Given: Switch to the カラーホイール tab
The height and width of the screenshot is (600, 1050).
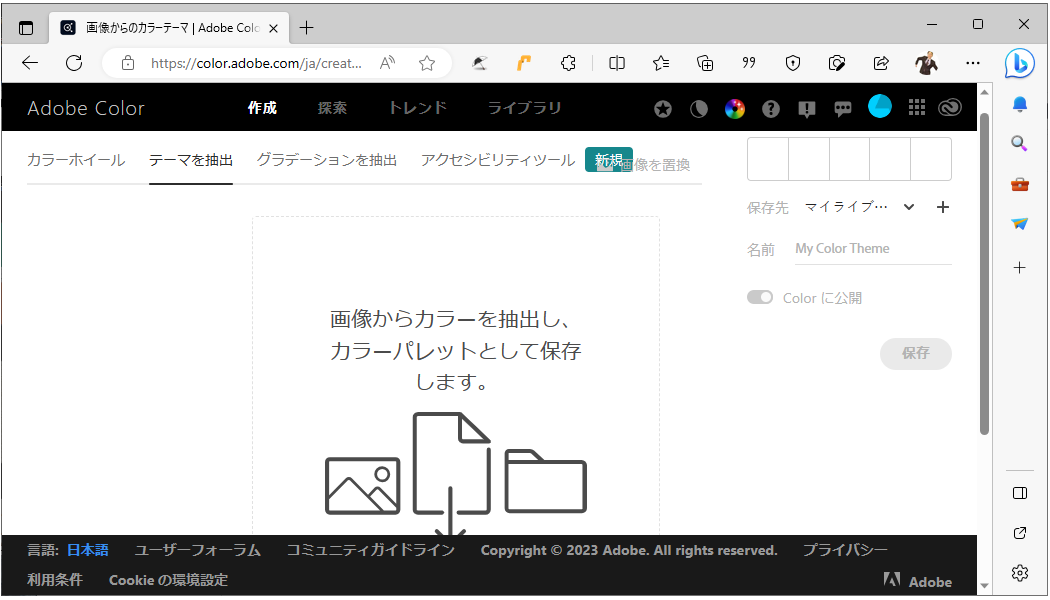Looking at the screenshot, I should 76,159.
